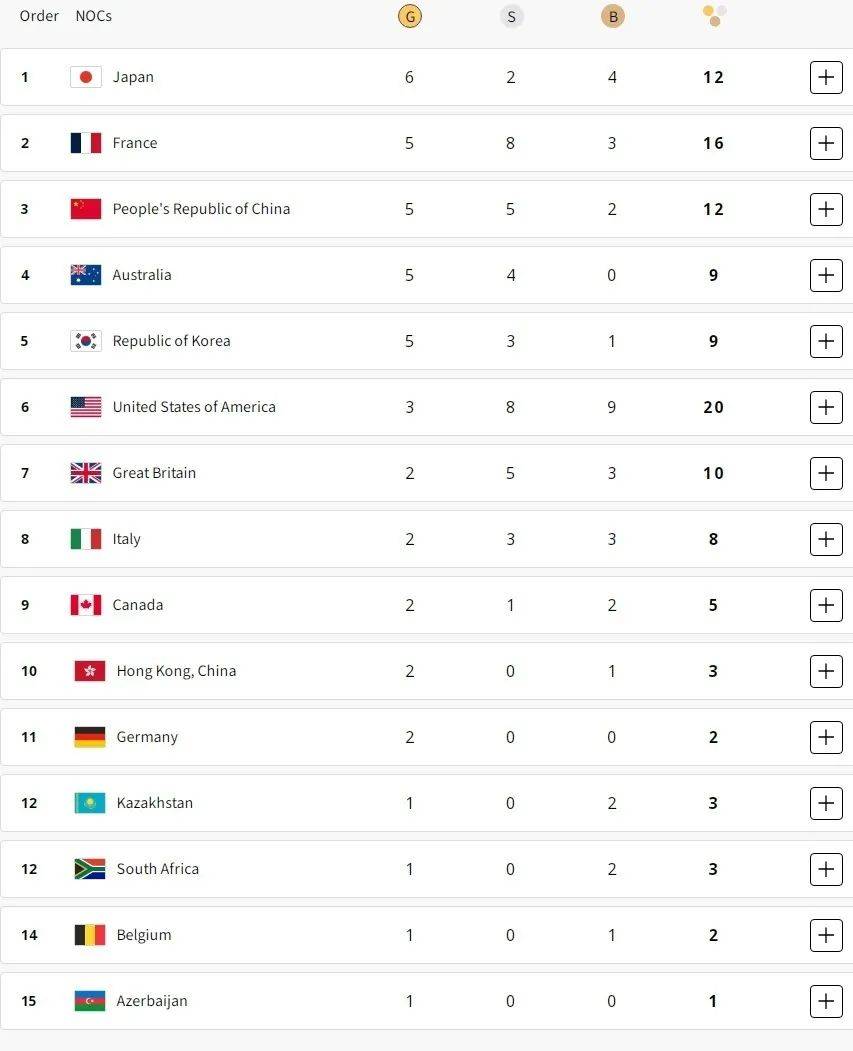Show details for People's Republic of China
853x1051 pixels.
(x=826, y=209)
